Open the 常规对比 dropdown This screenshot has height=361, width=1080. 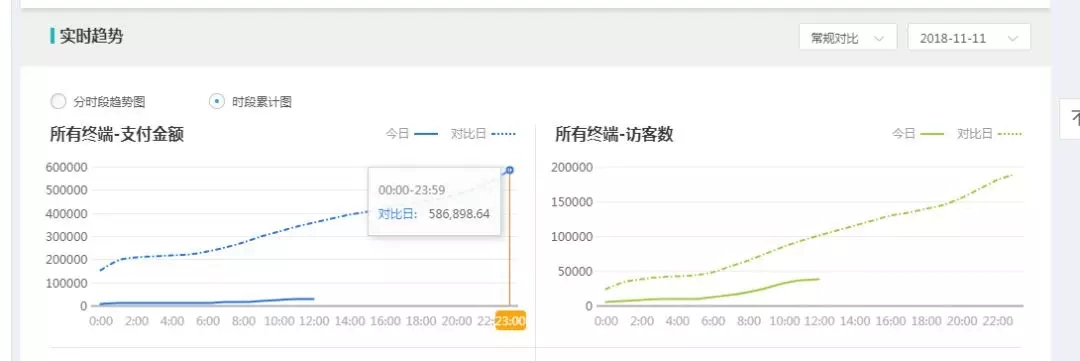click(x=848, y=37)
